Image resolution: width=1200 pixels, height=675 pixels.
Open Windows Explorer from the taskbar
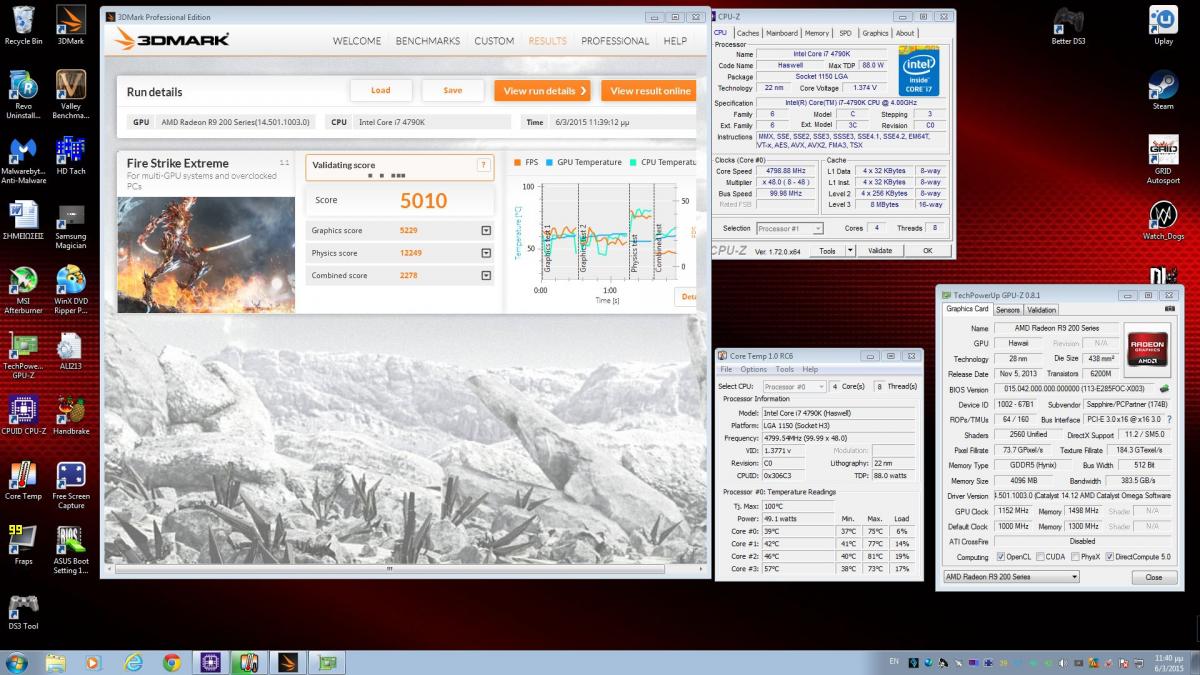[55, 662]
